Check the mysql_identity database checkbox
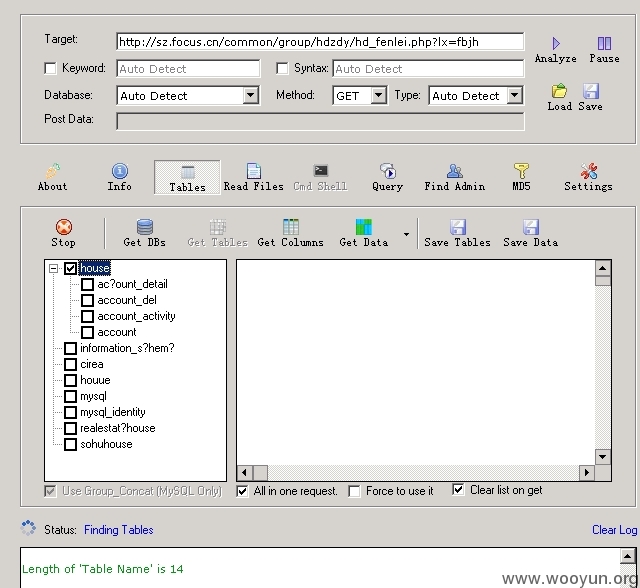 point(71,412)
